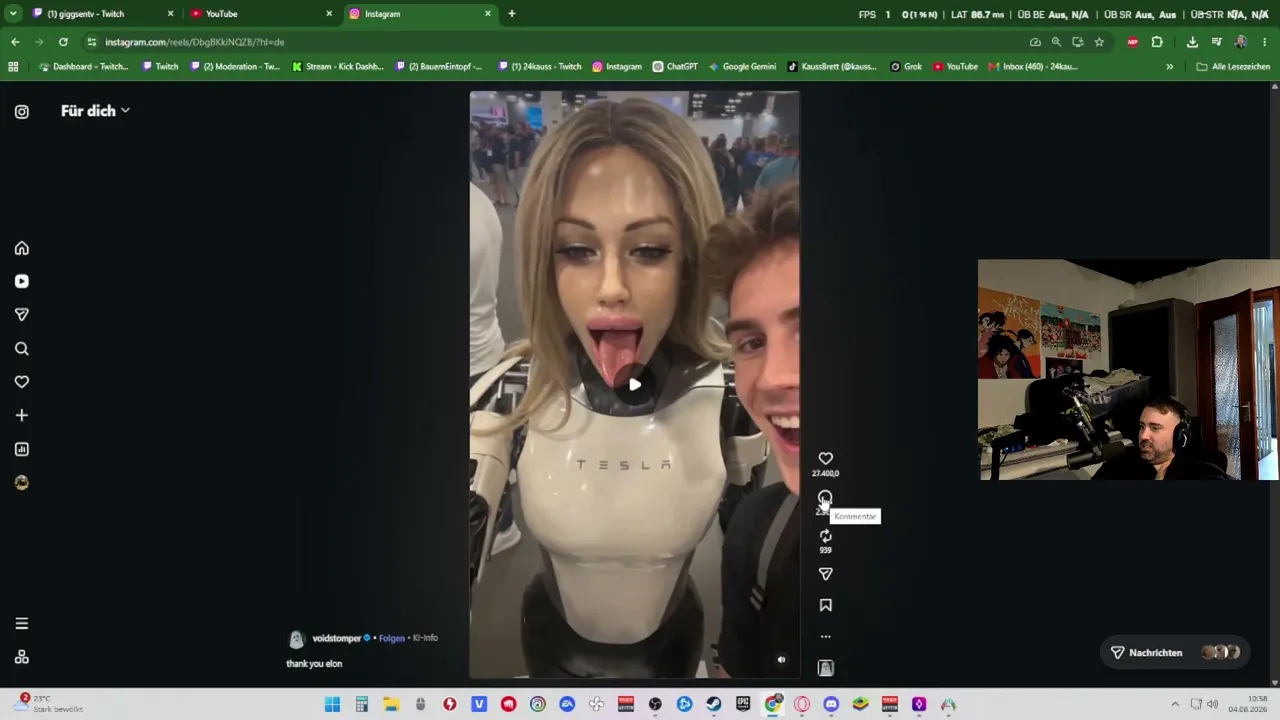Repost the reel with 939 reposts
Screen dimensions: 1280x720
825,536
